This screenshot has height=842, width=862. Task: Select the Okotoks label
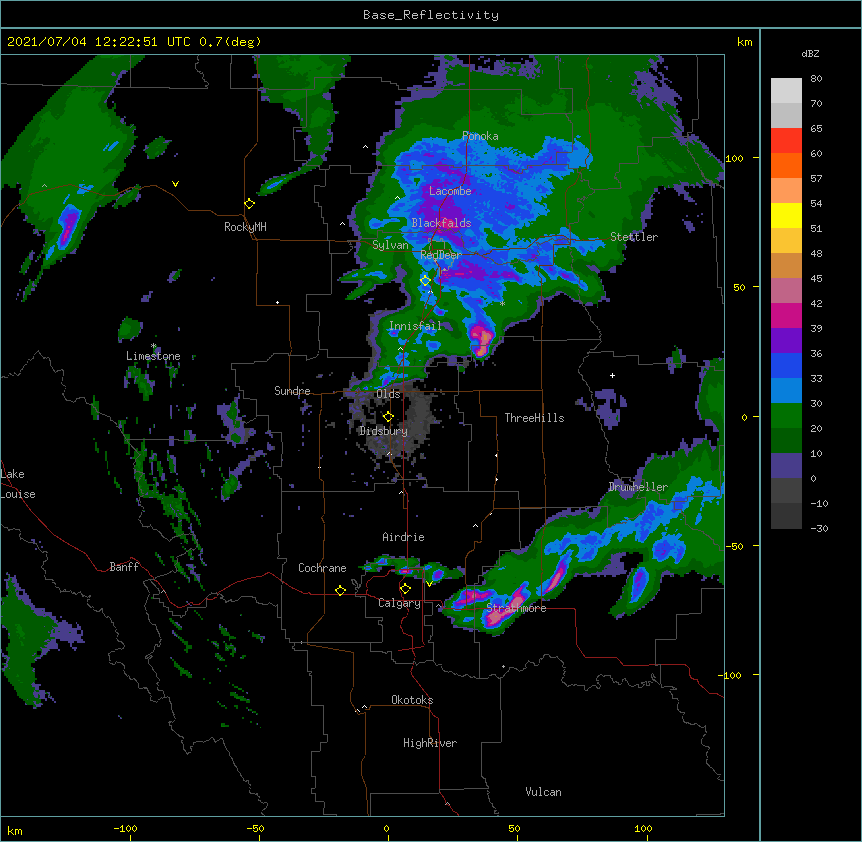pyautogui.click(x=412, y=700)
